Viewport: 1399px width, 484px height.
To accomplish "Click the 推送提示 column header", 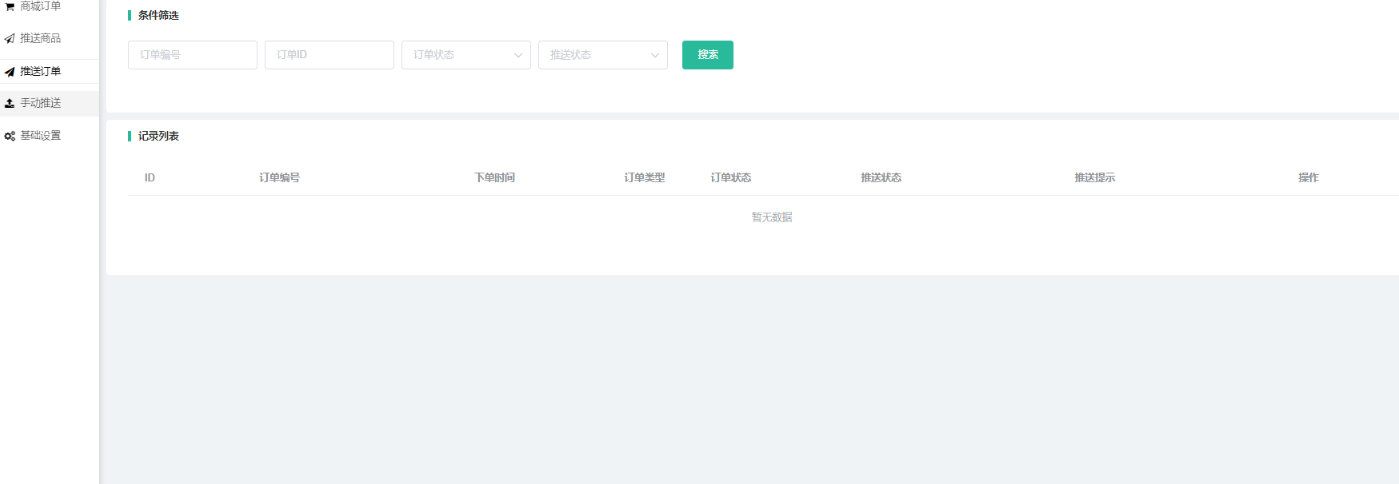I will tap(1094, 178).
